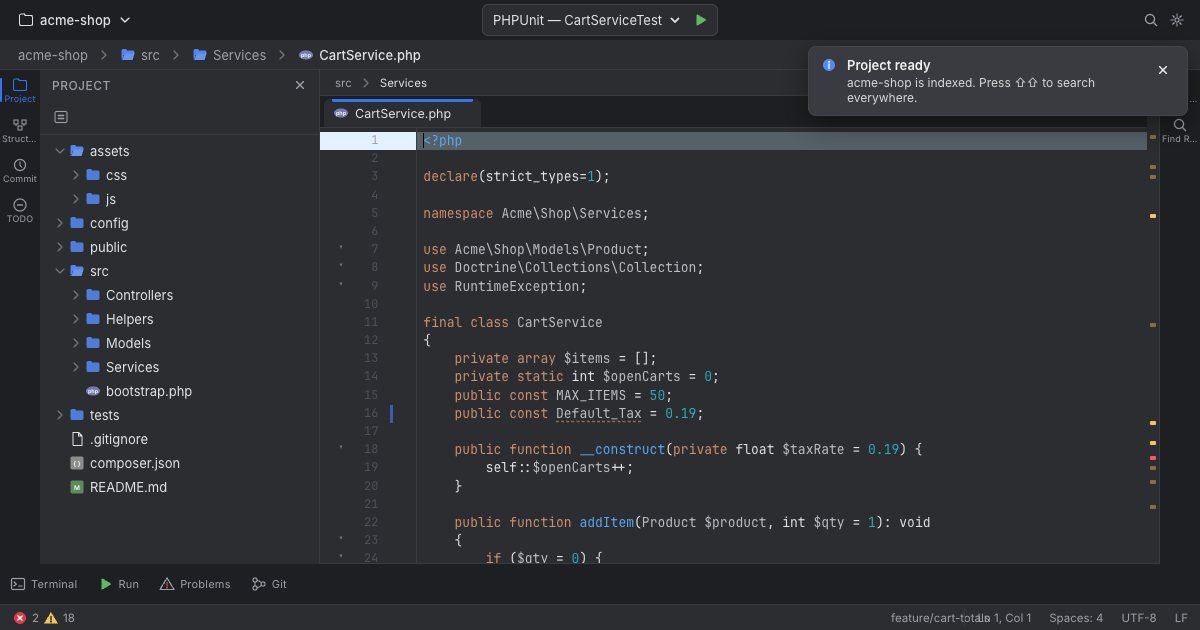1200x630 pixels.
Task: Switch to CartService.php editor tab
Action: click(x=402, y=113)
